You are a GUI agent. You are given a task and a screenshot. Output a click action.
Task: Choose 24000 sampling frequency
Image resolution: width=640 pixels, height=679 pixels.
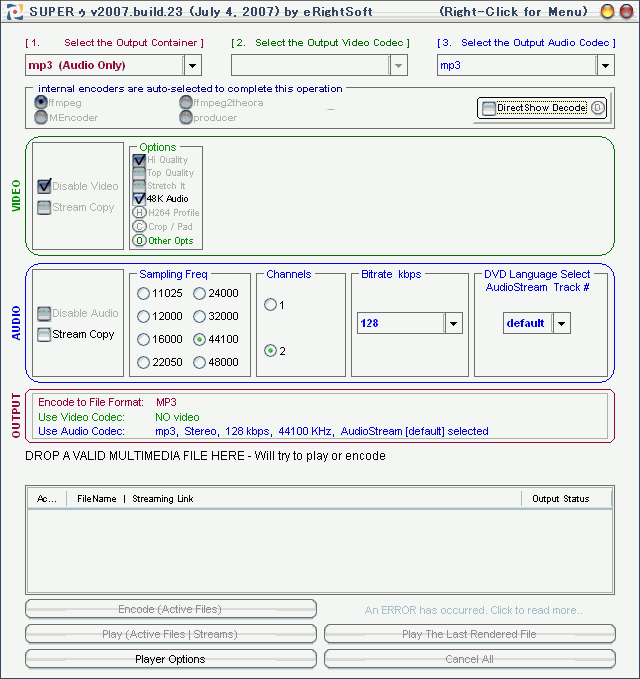pyautogui.click(x=199, y=294)
